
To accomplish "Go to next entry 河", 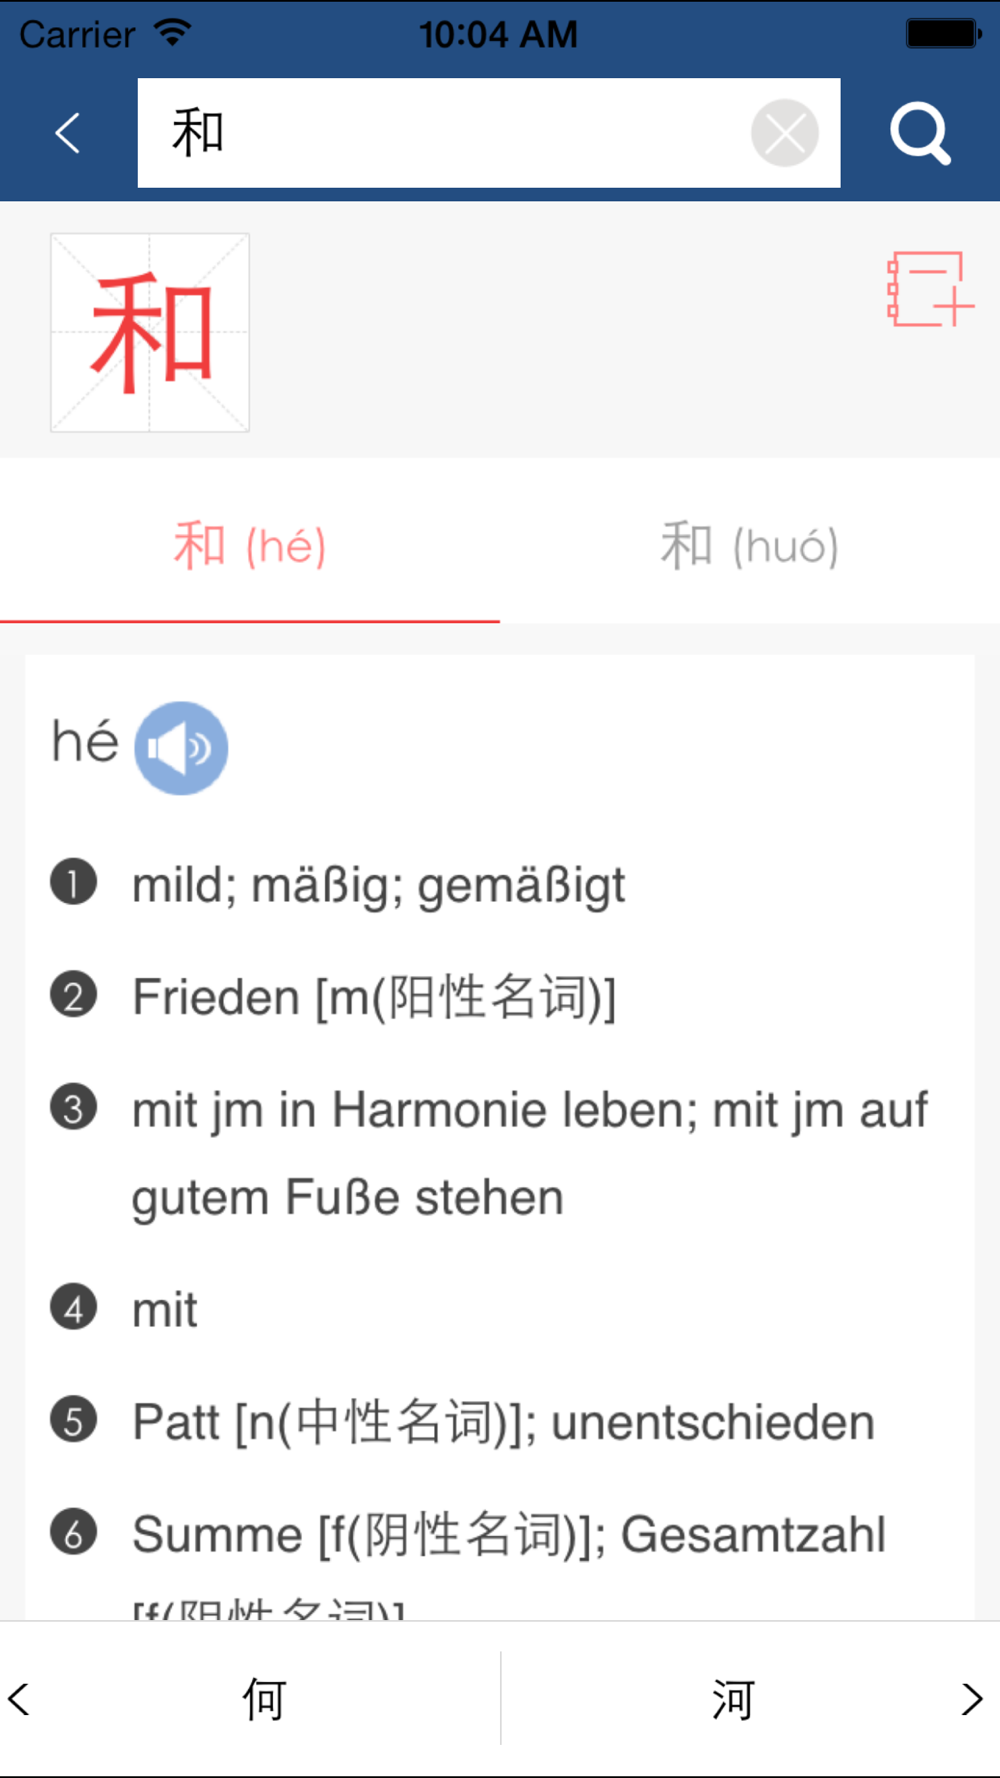I will pos(733,1699).
